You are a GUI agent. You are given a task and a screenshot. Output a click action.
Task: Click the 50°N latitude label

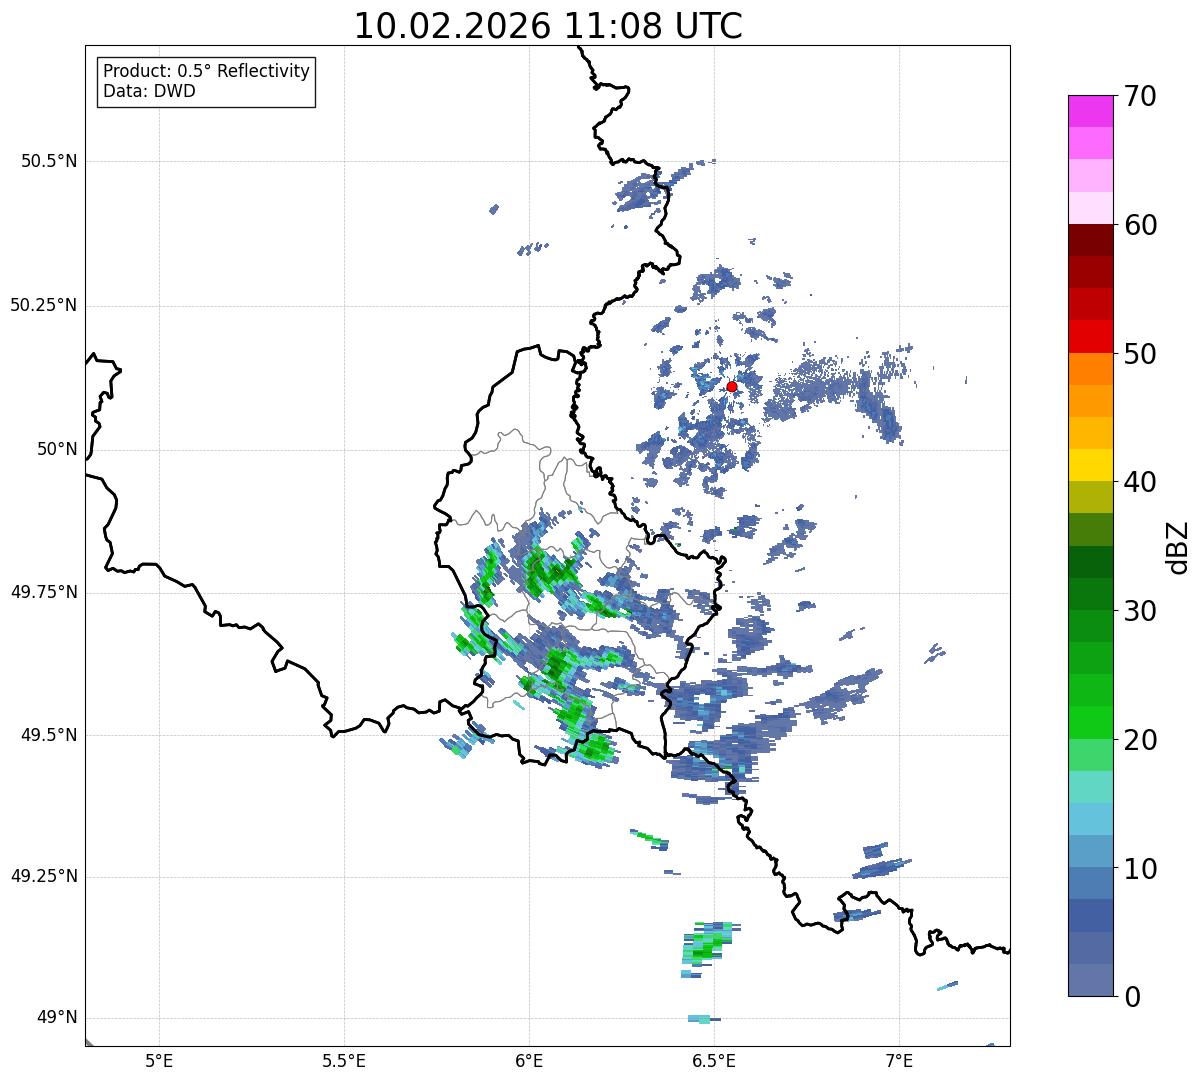[57, 449]
